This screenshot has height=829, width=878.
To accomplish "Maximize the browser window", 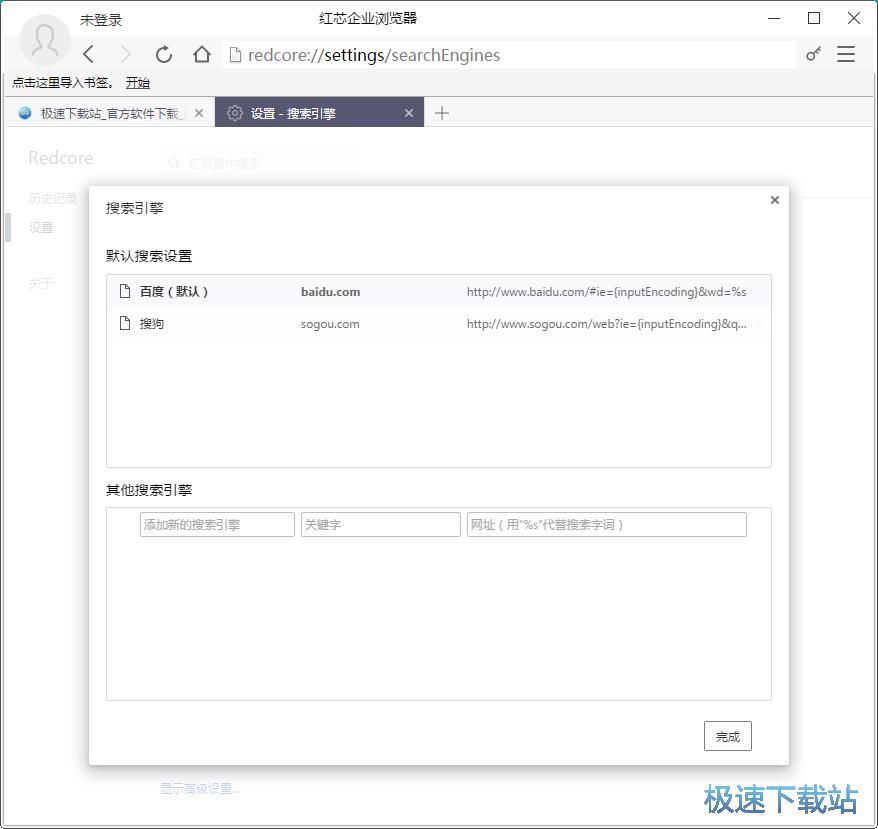I will click(814, 18).
